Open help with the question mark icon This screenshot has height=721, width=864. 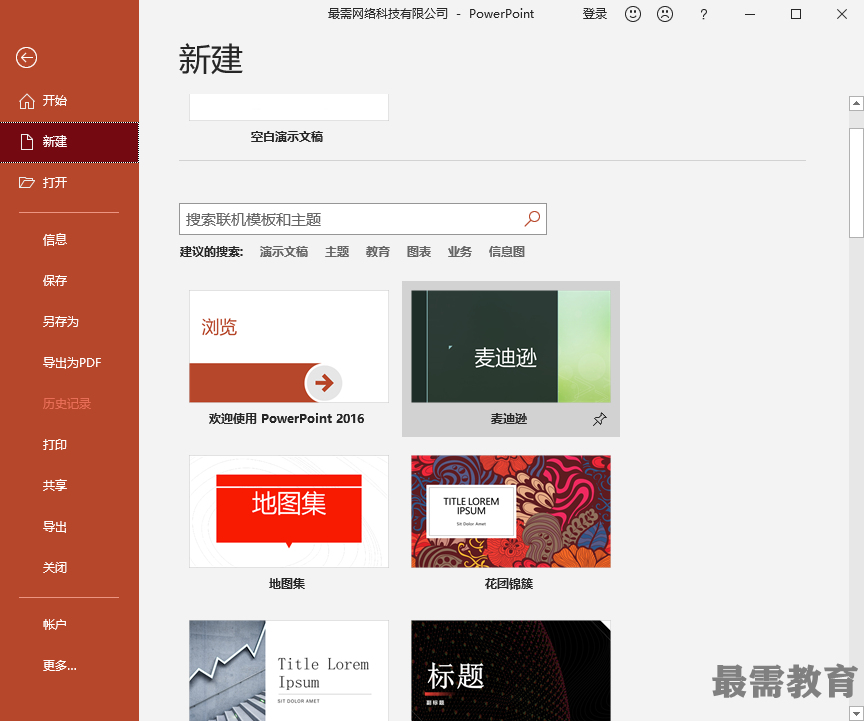click(x=704, y=14)
